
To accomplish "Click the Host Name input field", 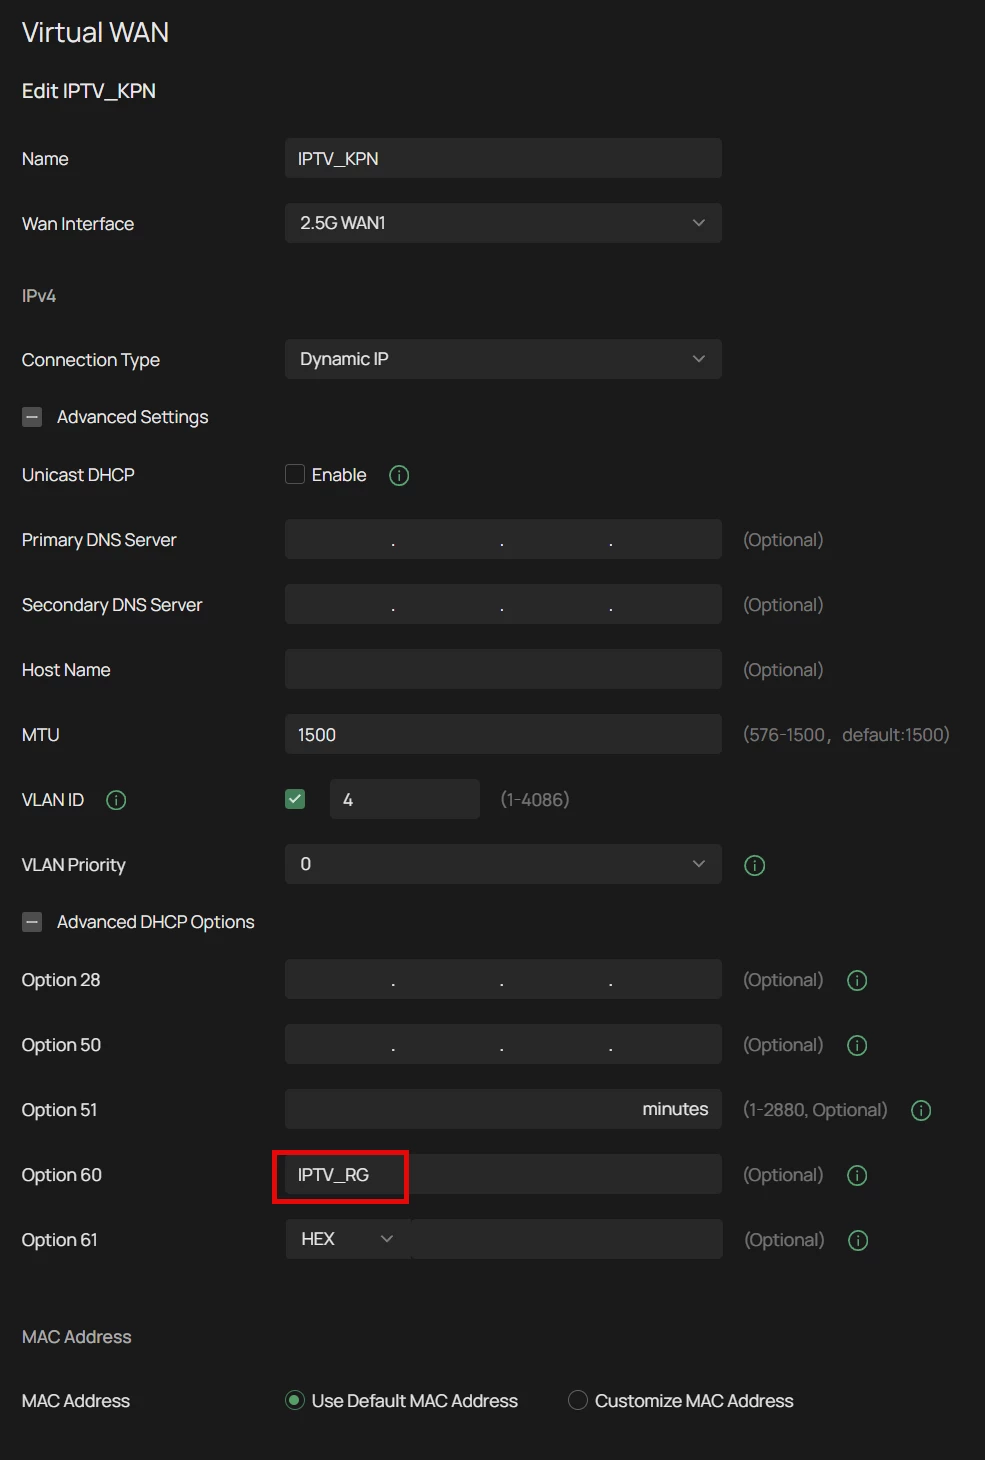I will [503, 669].
